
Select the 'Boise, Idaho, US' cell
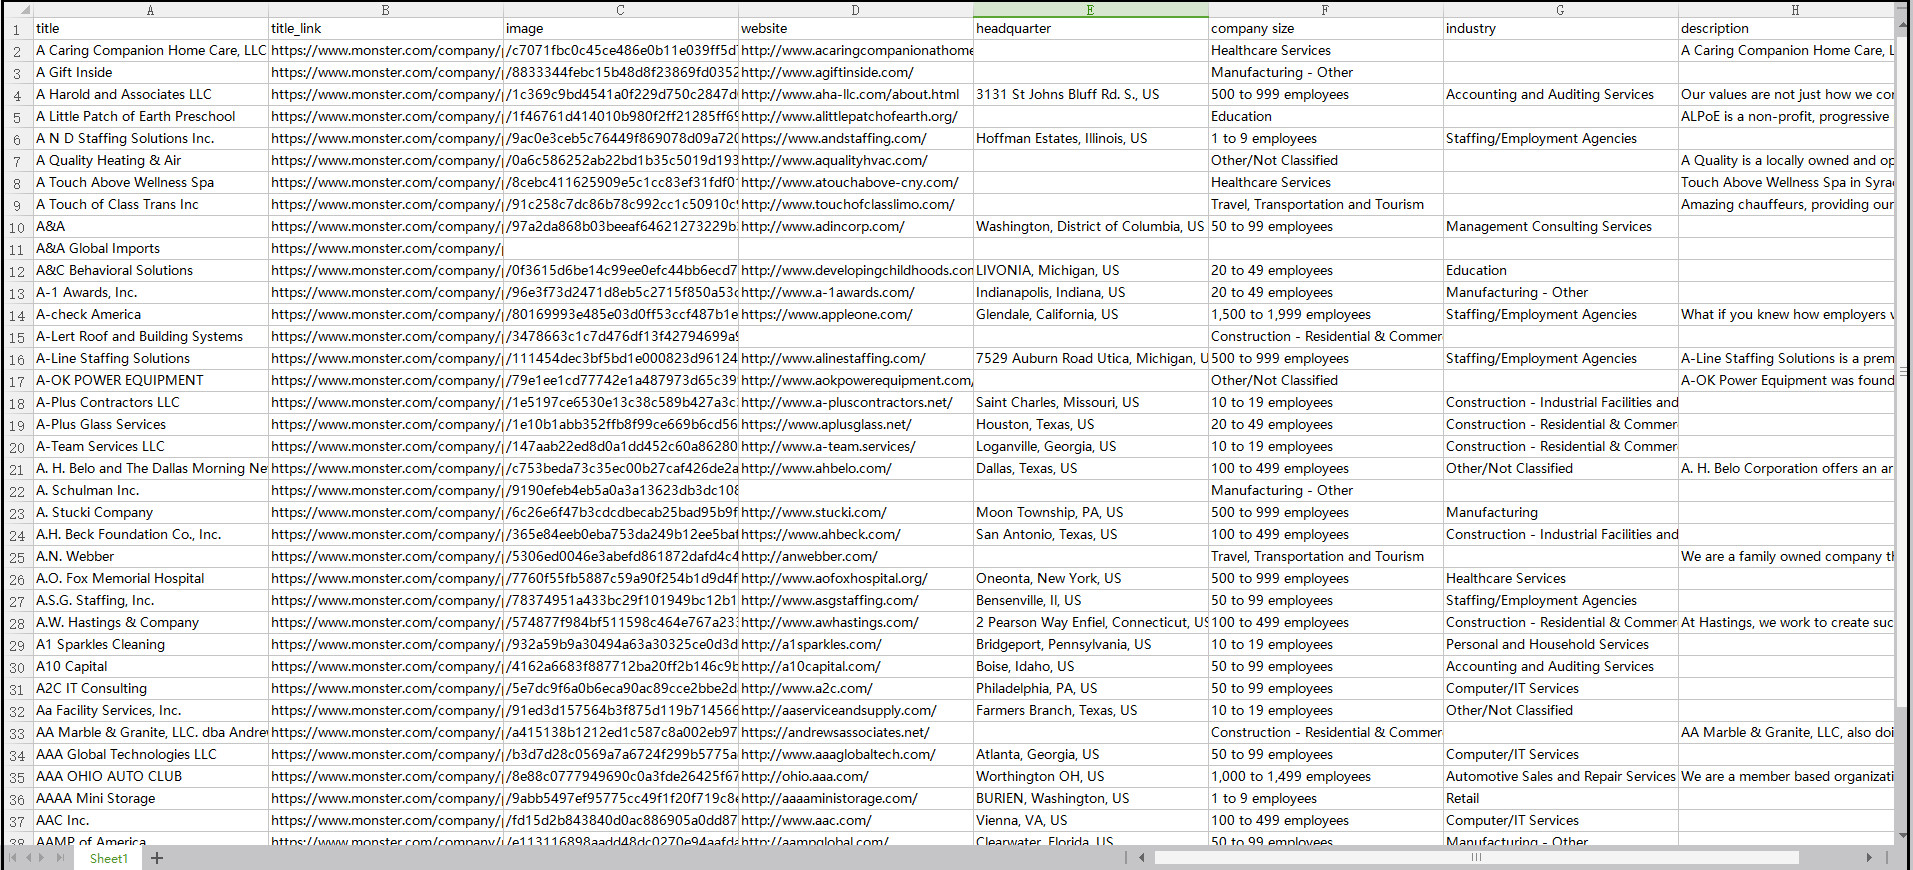pyautogui.click(x=1090, y=667)
